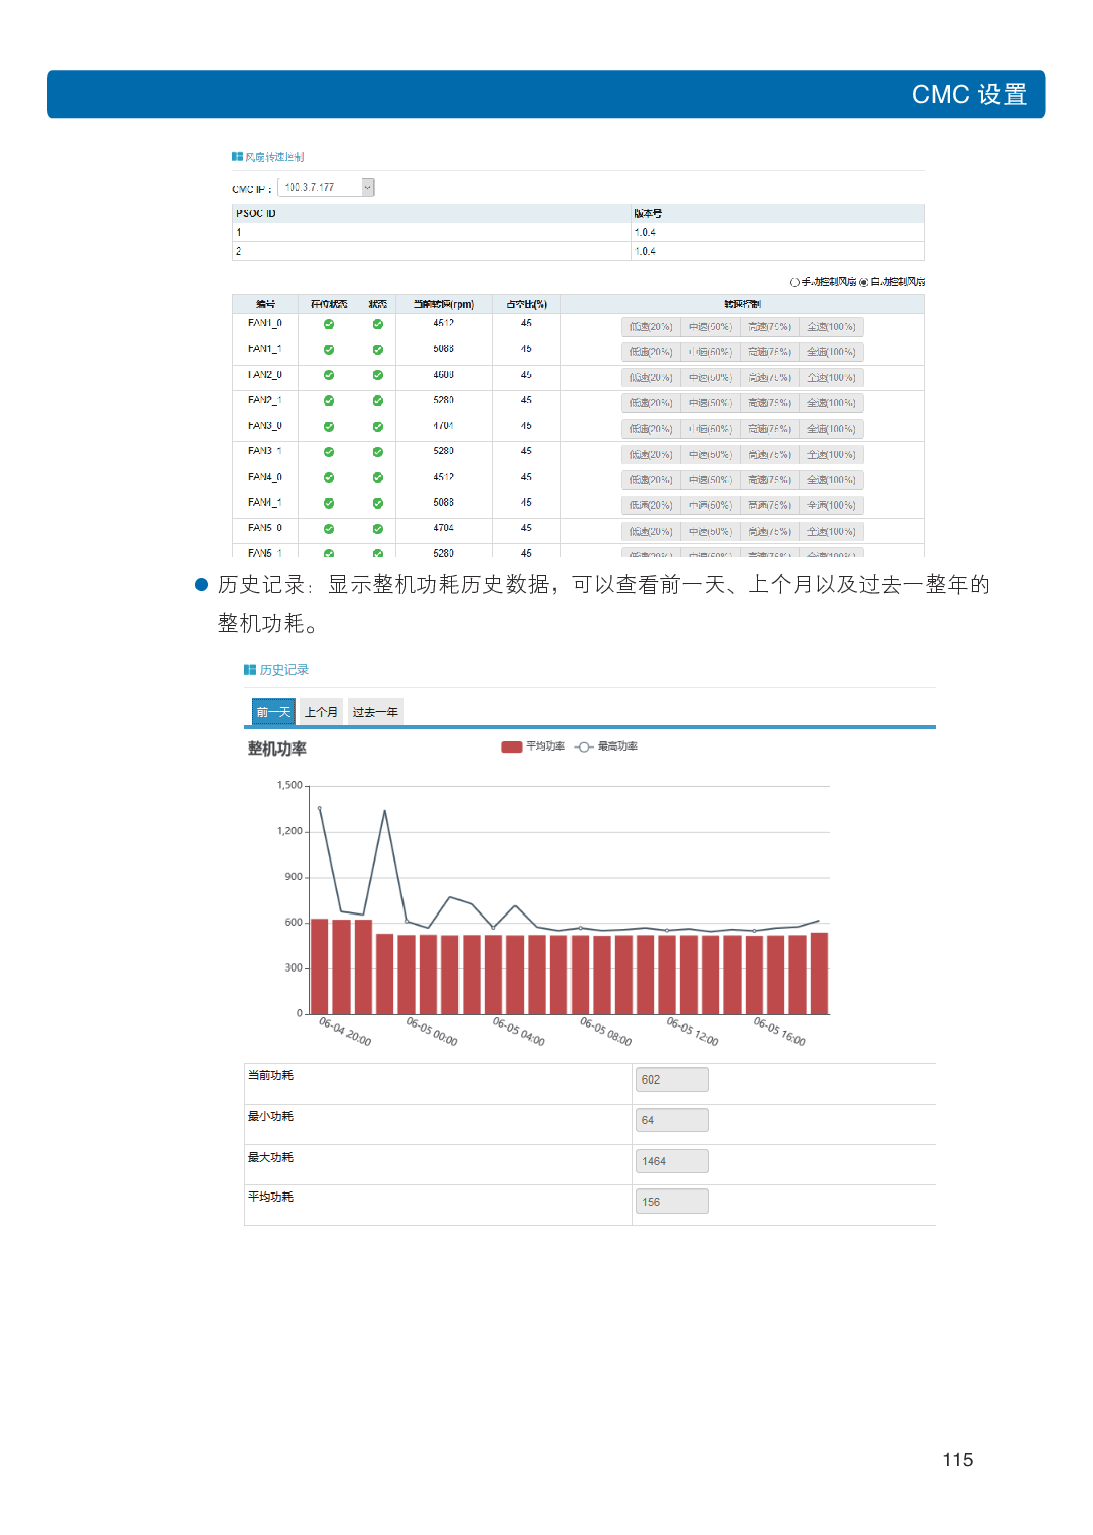Select the 自动控制风扇 automatic radio button
Viewport: 1093px width, 1535px height.
coord(864,283)
